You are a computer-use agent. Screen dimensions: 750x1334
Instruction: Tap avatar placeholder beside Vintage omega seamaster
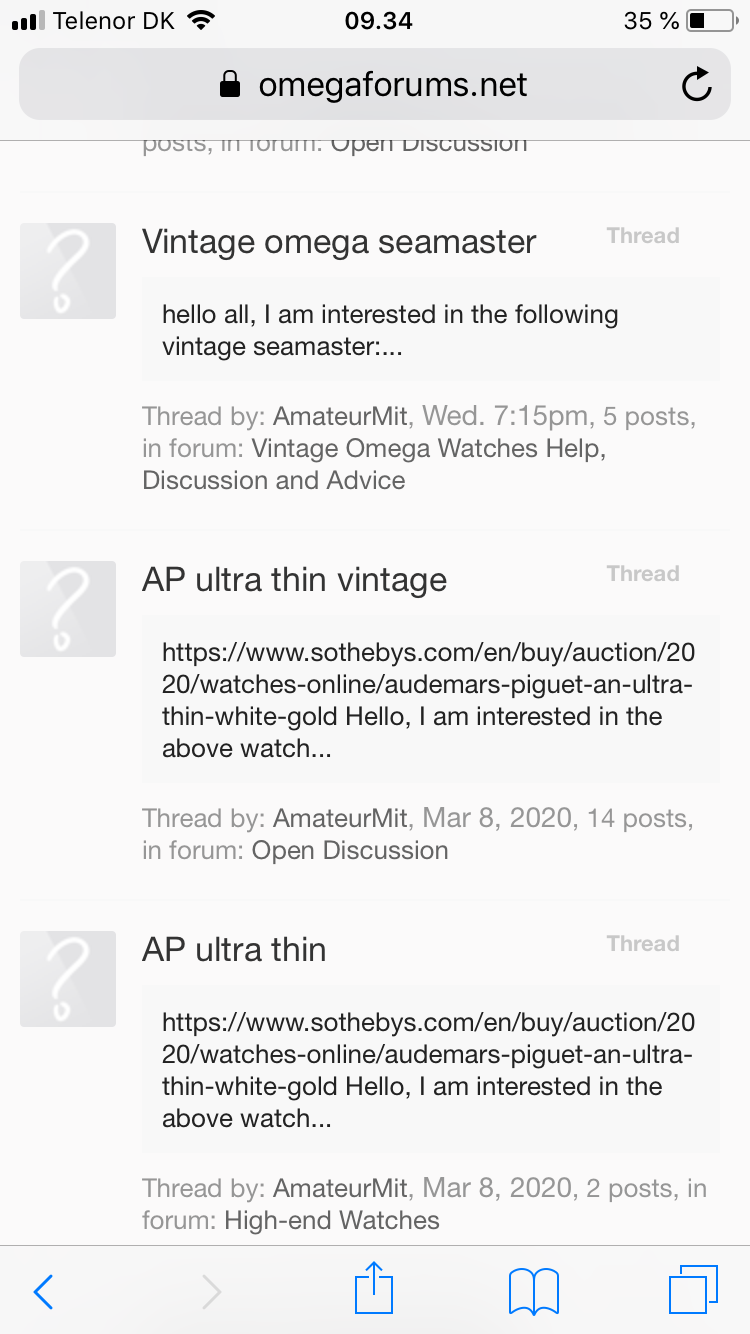click(x=68, y=271)
